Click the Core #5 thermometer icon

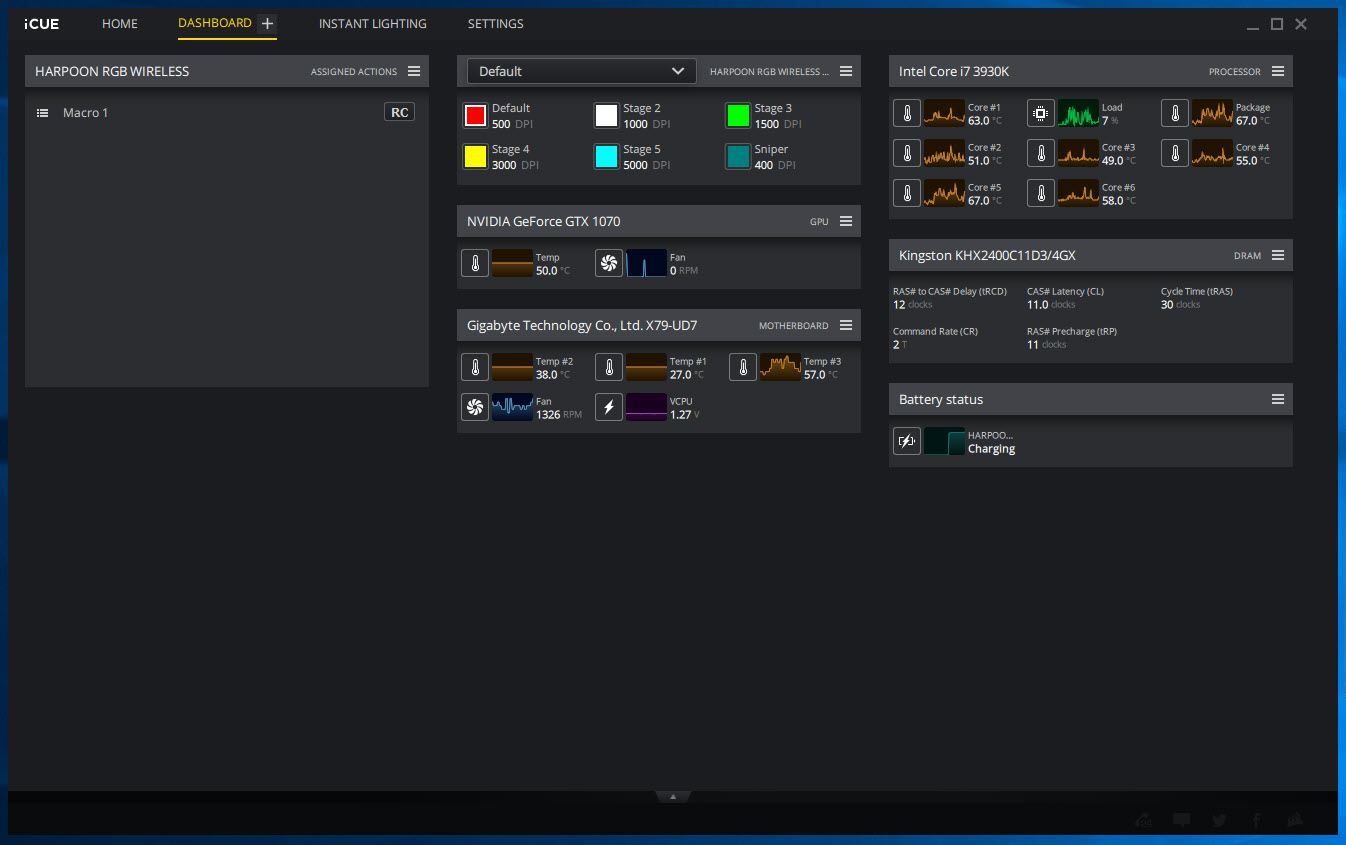pyautogui.click(x=907, y=193)
